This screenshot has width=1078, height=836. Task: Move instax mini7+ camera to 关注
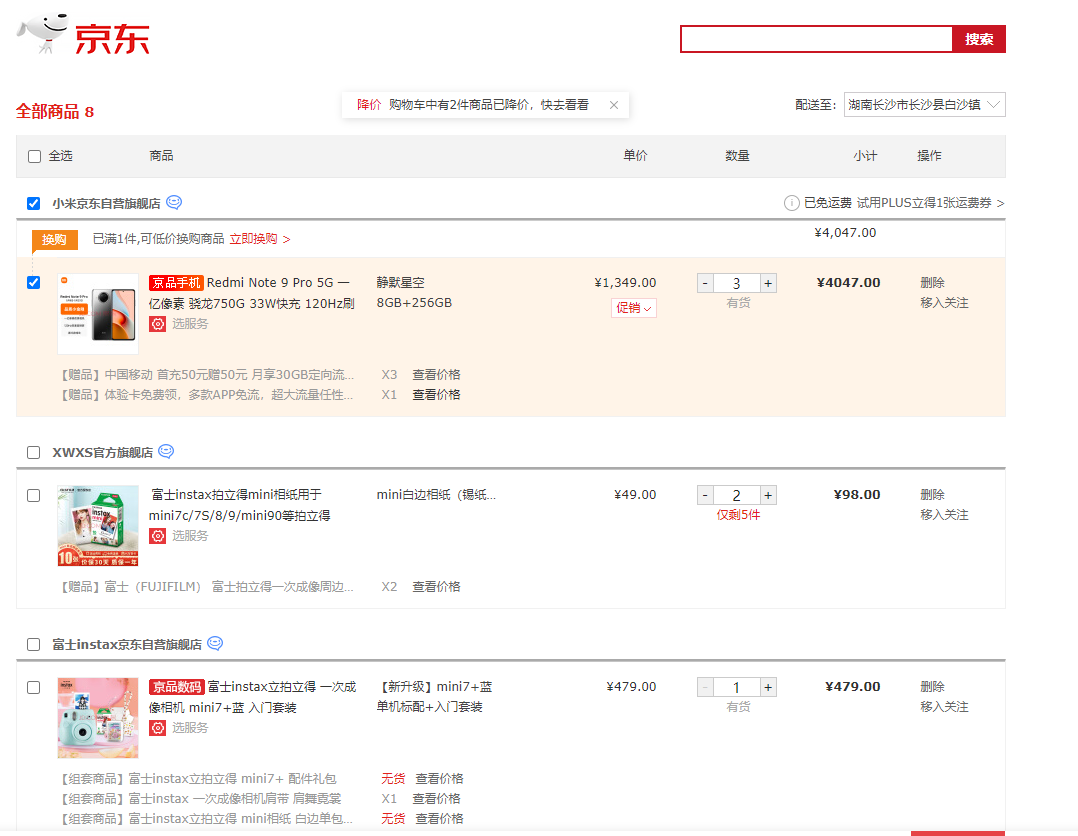coord(944,707)
